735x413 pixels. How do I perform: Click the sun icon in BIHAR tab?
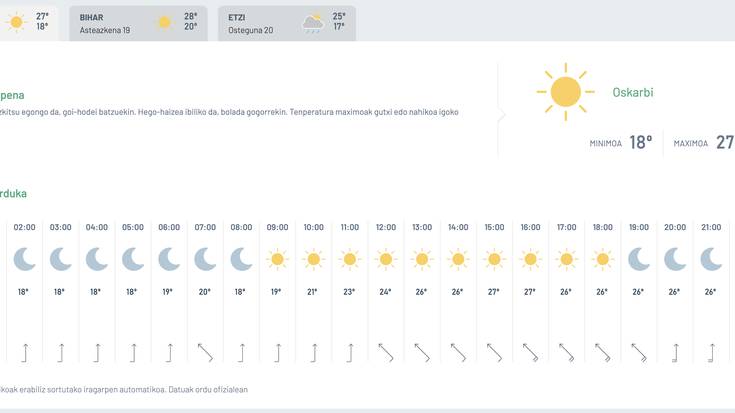165,23
